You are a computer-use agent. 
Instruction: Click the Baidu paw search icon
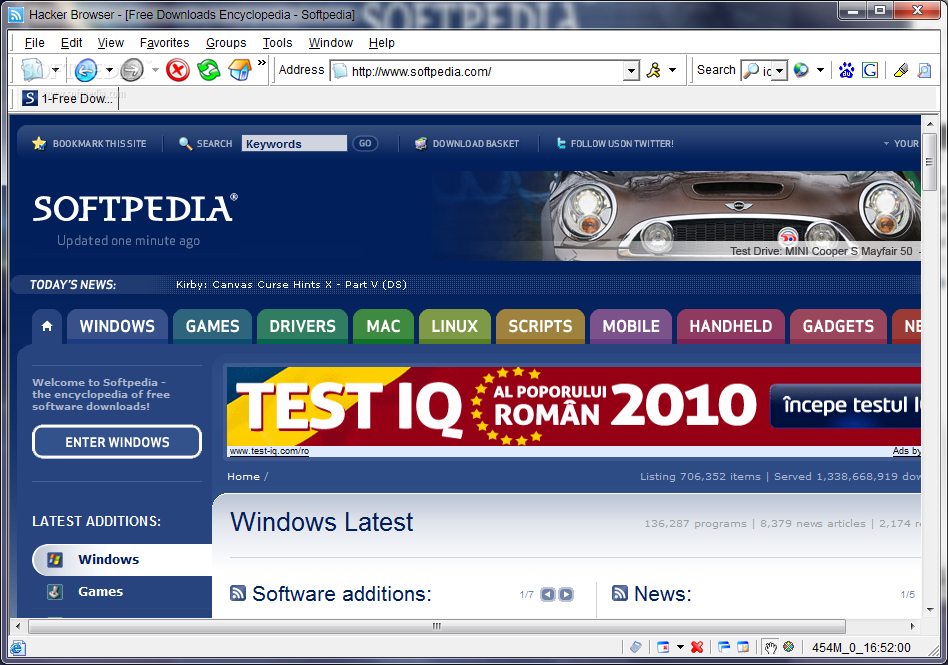[846, 70]
